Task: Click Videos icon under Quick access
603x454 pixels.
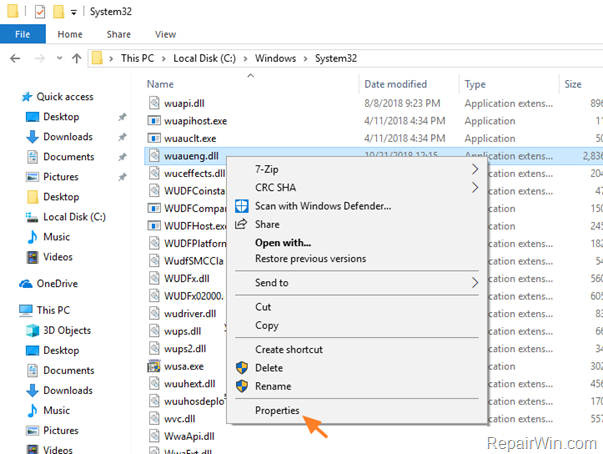Action: (x=32, y=257)
